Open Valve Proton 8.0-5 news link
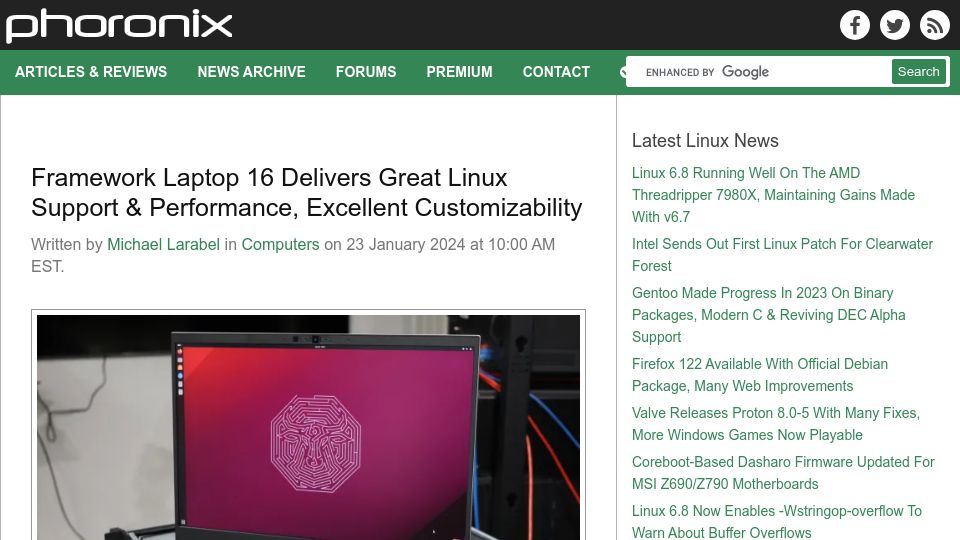960x540 pixels. pyautogui.click(x=776, y=424)
